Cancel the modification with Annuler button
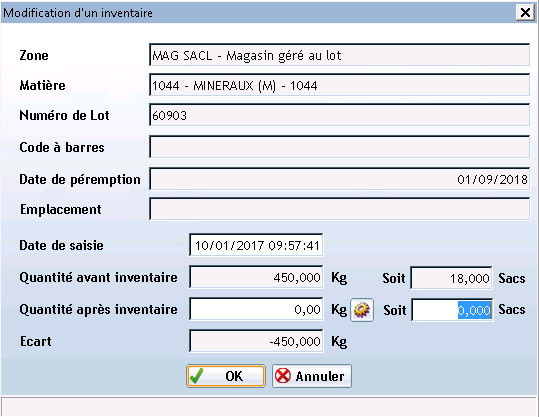Image resolution: width=539 pixels, height=417 pixels. coord(312,376)
